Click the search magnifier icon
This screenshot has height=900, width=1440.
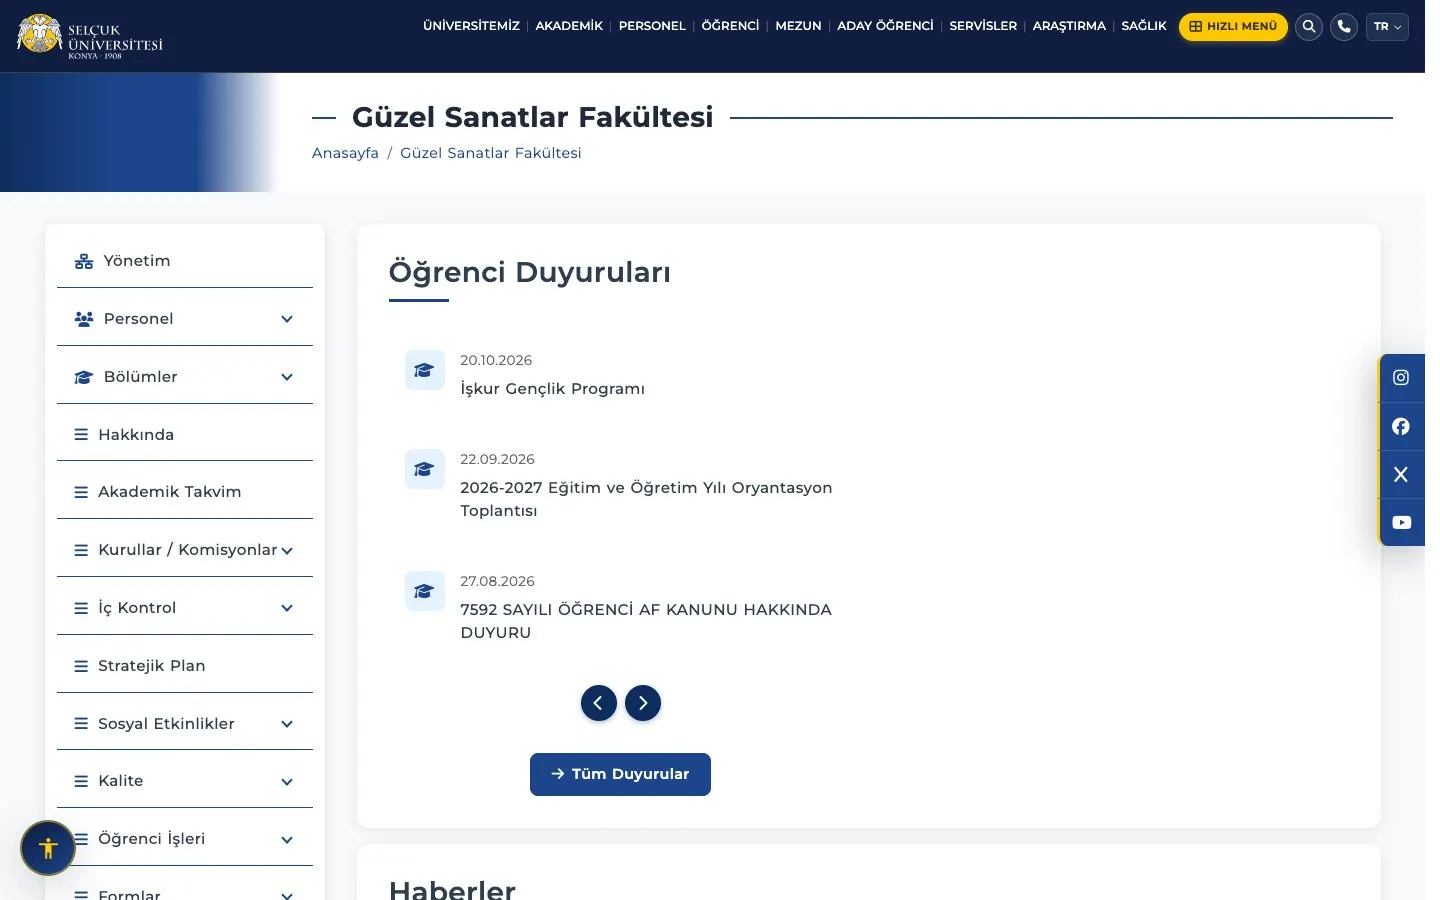pyautogui.click(x=1309, y=27)
